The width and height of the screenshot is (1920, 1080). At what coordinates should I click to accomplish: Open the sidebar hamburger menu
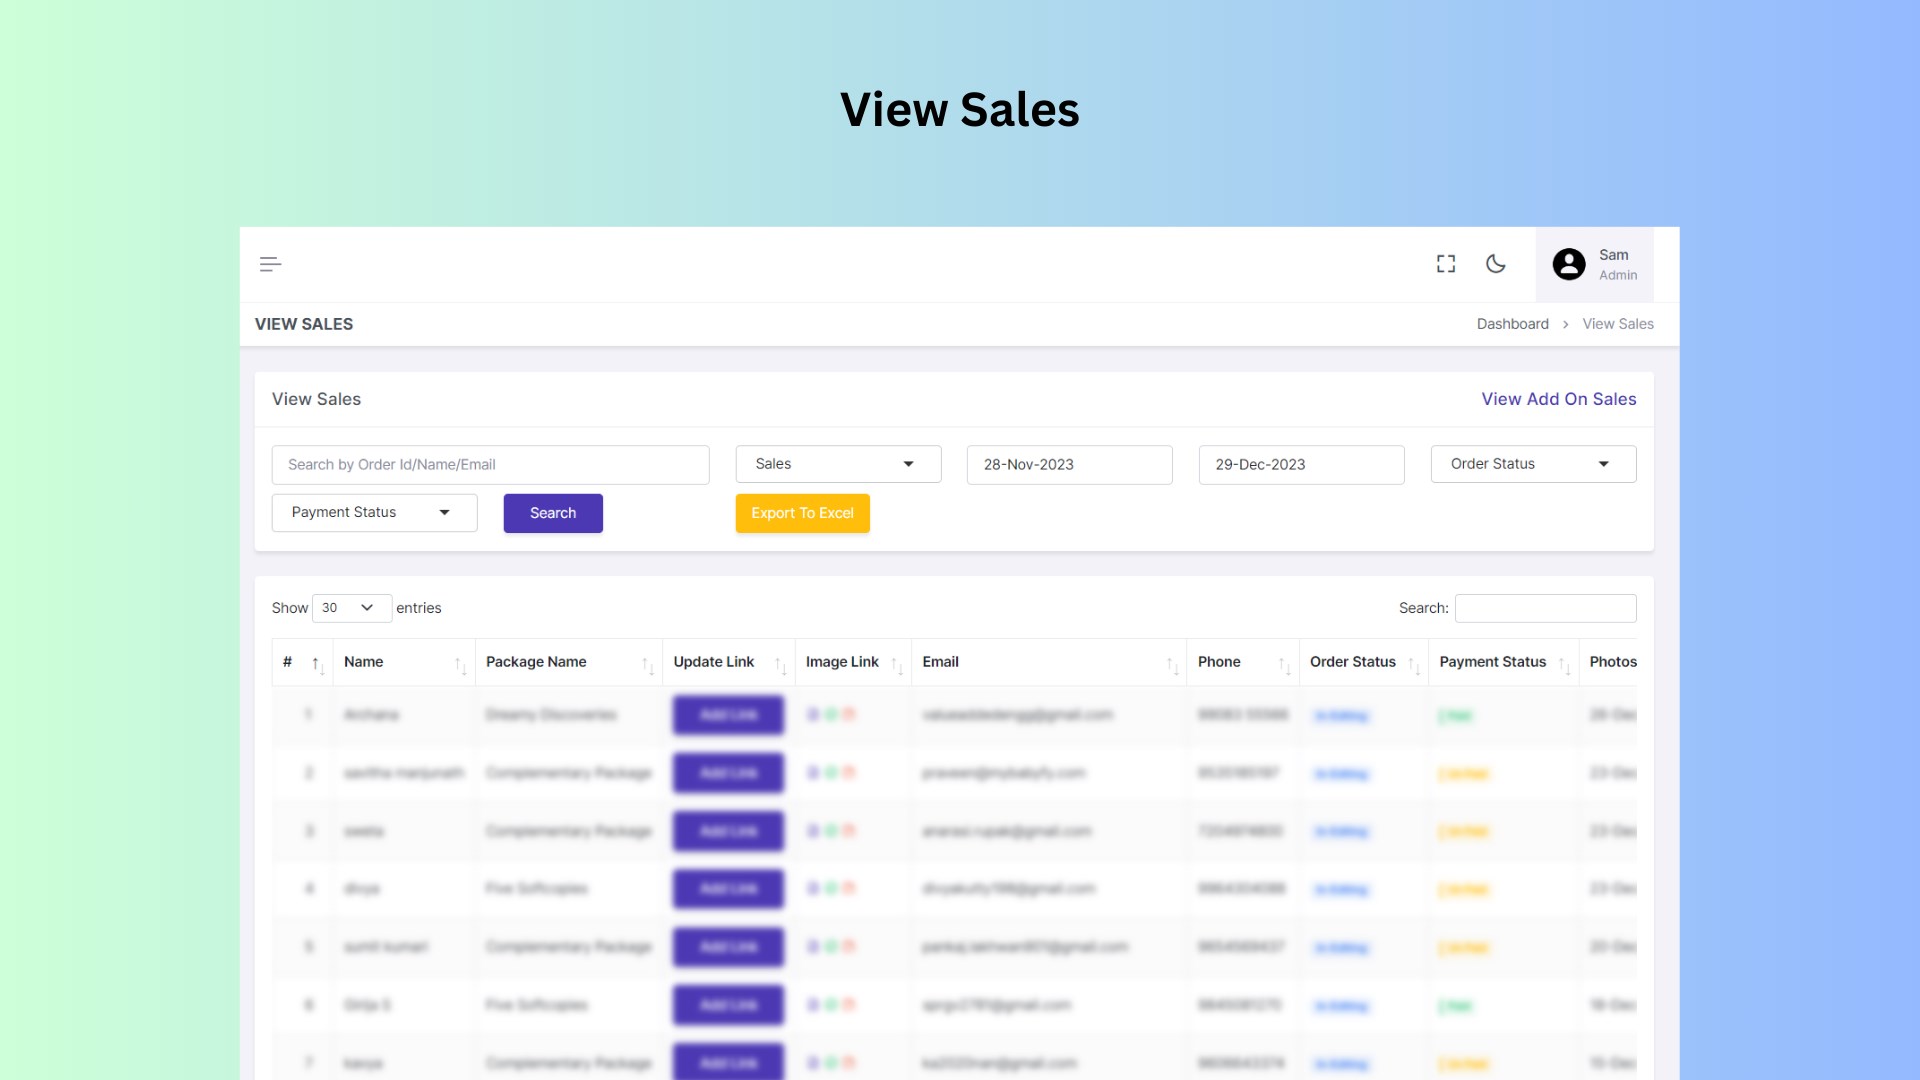270,264
